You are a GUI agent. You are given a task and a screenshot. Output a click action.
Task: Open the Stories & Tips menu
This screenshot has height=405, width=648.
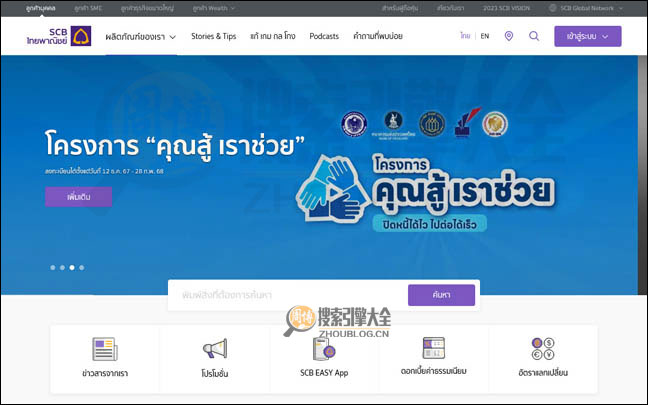214,36
